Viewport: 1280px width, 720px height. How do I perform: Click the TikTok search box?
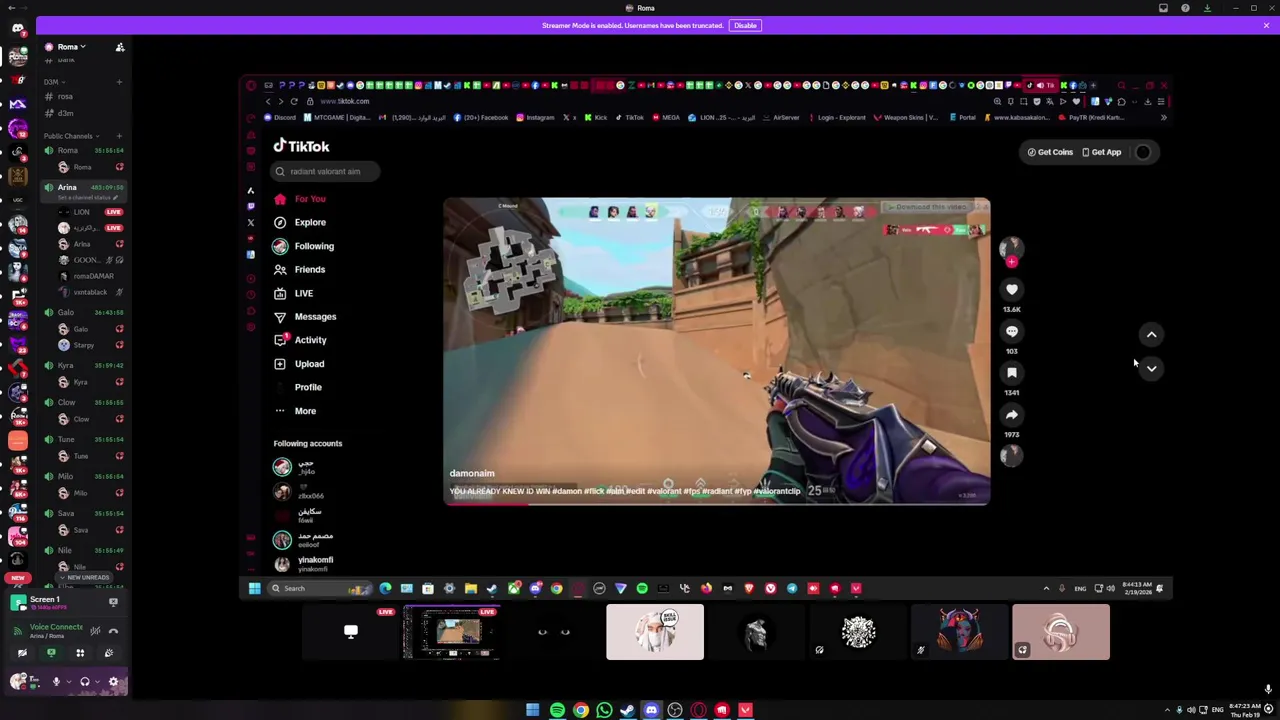pos(326,171)
